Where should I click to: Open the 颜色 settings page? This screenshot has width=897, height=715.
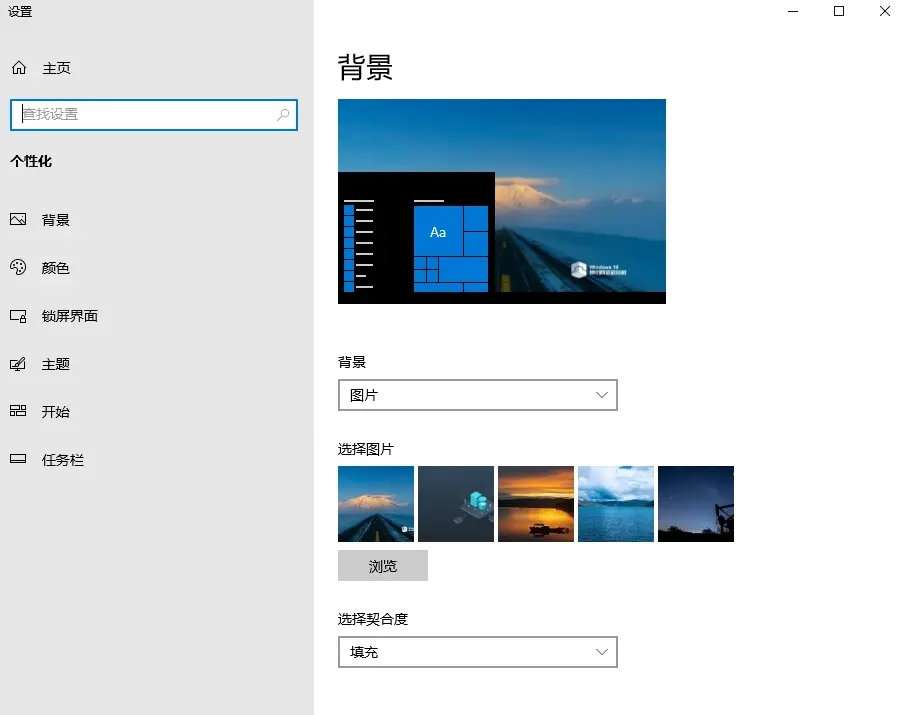pyautogui.click(x=56, y=268)
